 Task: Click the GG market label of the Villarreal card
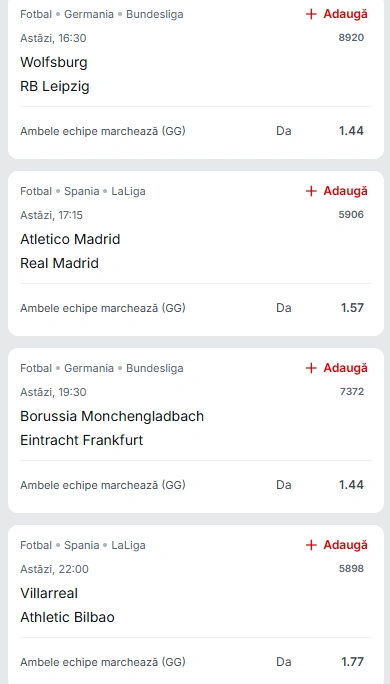pyautogui.click(x=103, y=662)
